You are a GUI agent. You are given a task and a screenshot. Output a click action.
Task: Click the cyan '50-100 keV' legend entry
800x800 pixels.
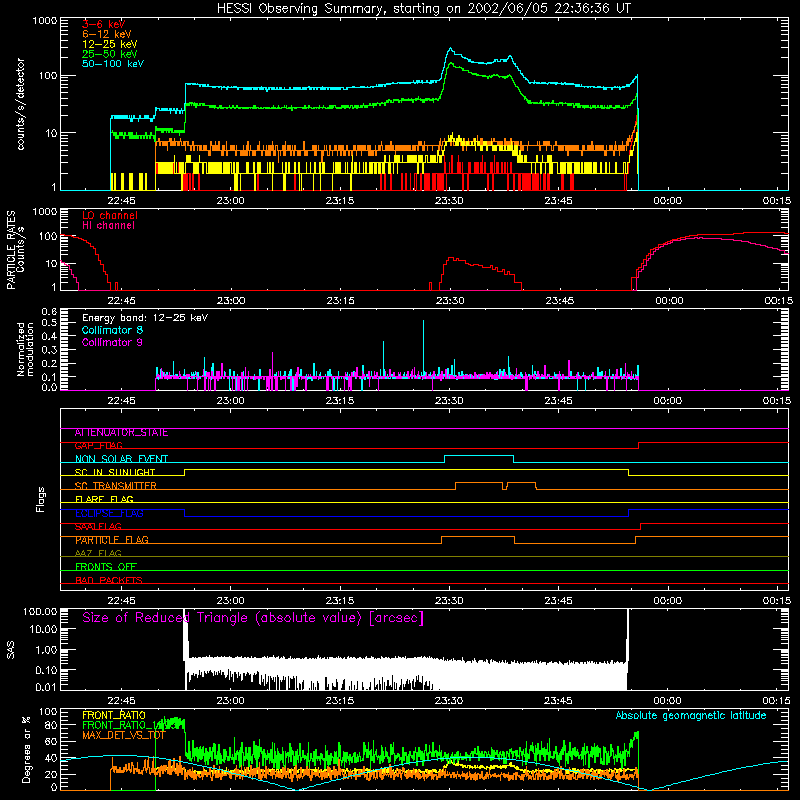(113, 64)
